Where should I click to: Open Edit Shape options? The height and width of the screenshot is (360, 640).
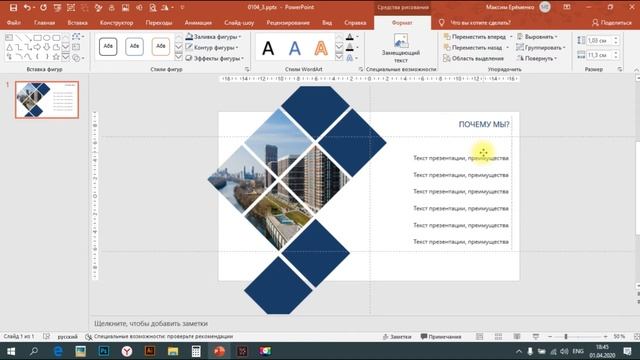[x=77, y=37]
